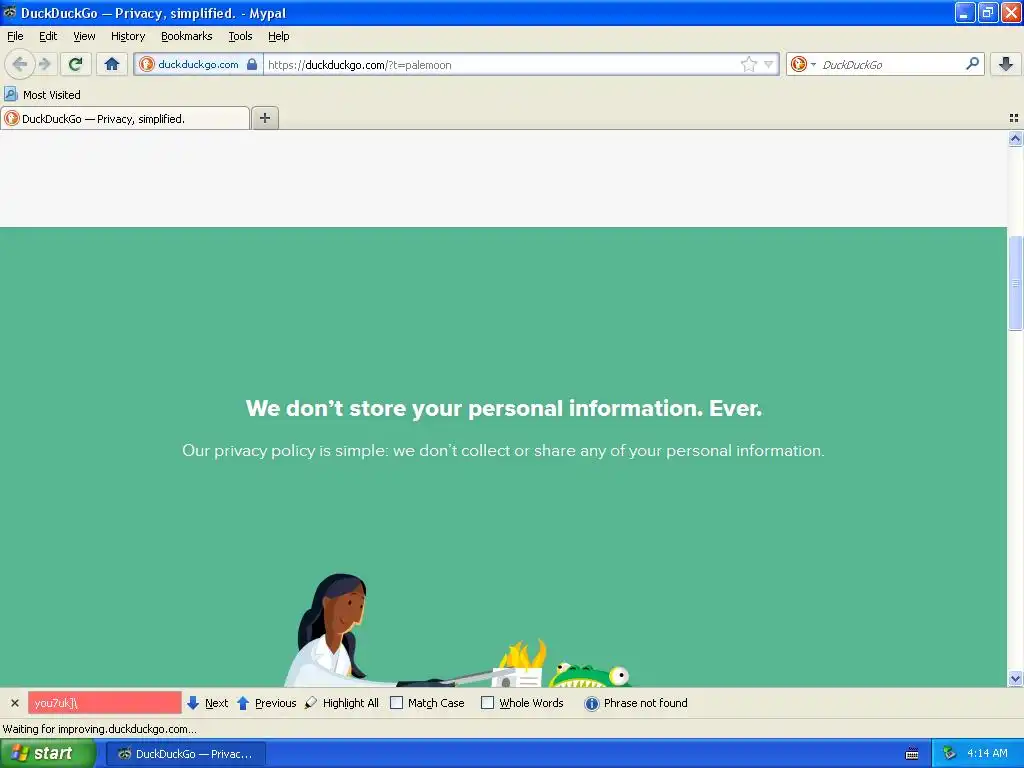The height and width of the screenshot is (768, 1024).
Task: Click the duckduckgo.com site identity label
Action: 198,64
